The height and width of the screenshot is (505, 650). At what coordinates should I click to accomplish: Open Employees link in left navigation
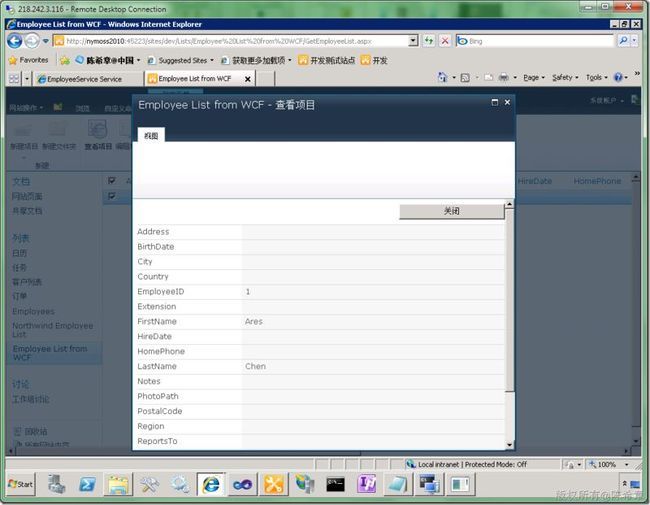point(33,311)
